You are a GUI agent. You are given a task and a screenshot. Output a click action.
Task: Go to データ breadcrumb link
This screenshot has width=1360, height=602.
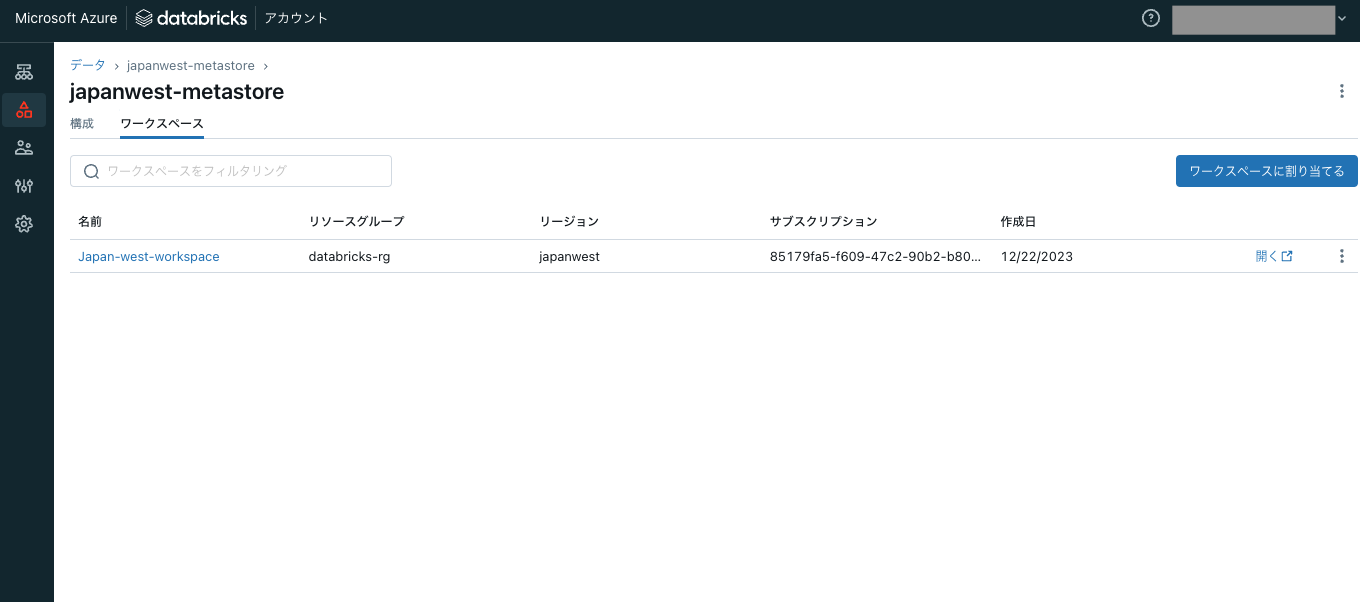click(87, 65)
